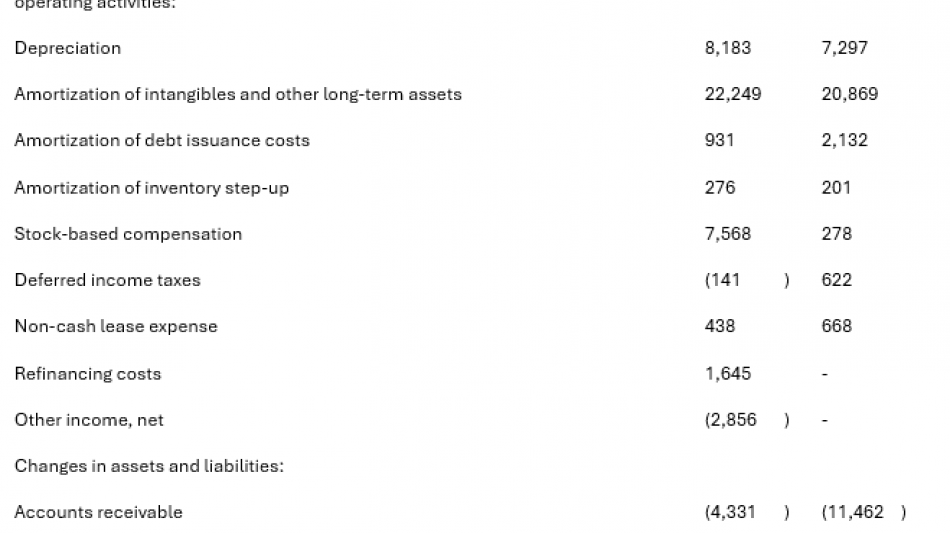Click the 22,249 amortization value
Screen dimensions: 950x533
[x=732, y=94]
